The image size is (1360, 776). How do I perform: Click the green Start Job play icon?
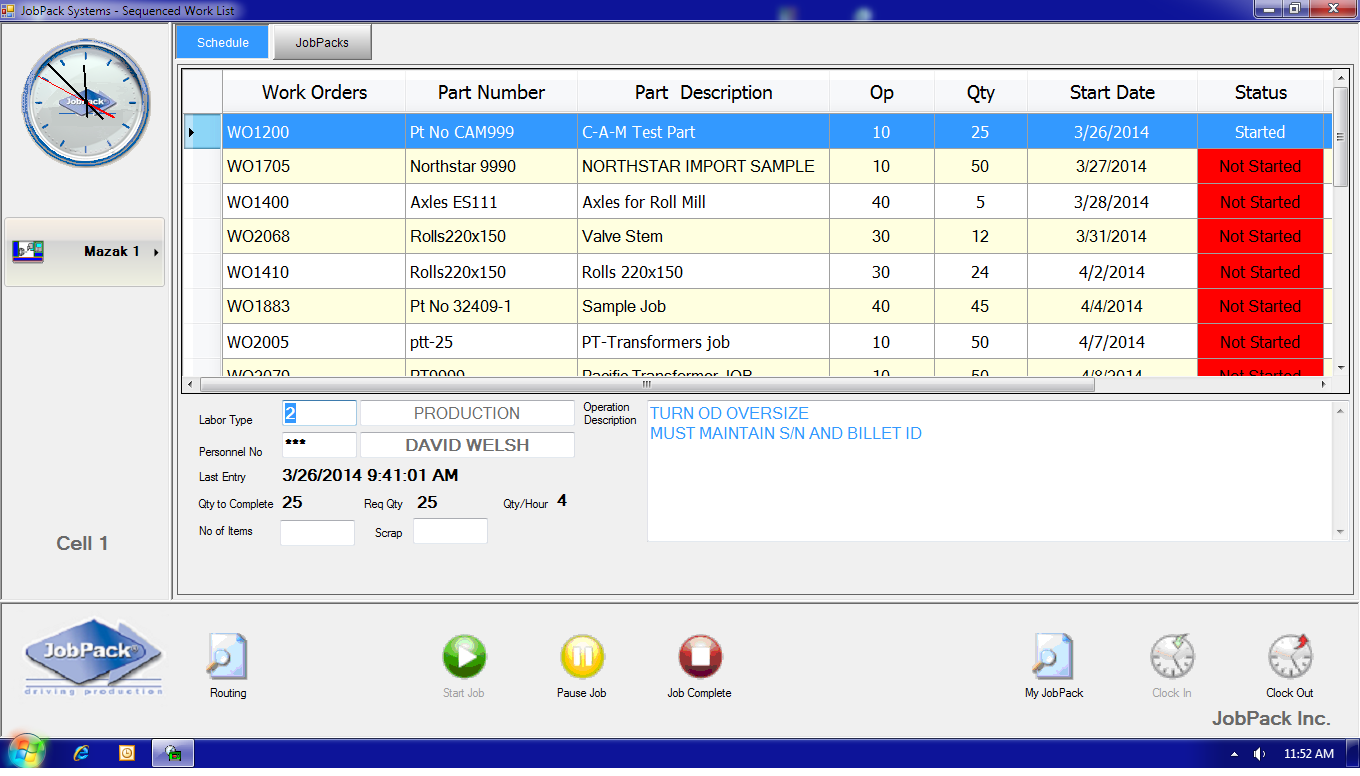(464, 657)
